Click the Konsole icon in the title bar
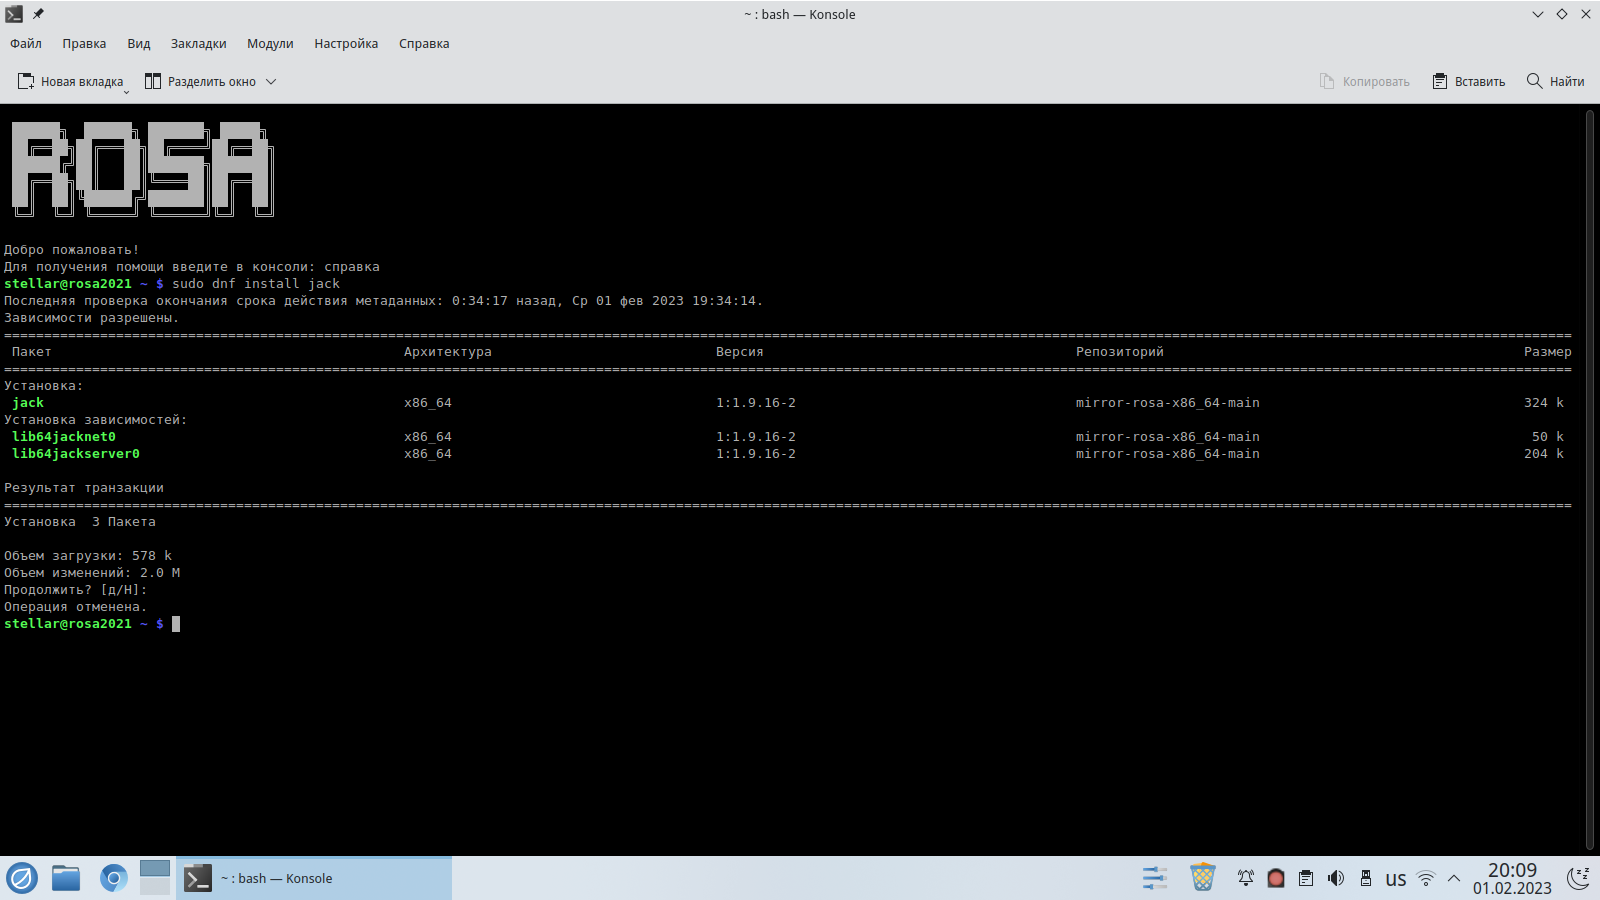The width and height of the screenshot is (1600, 900). (x=14, y=14)
